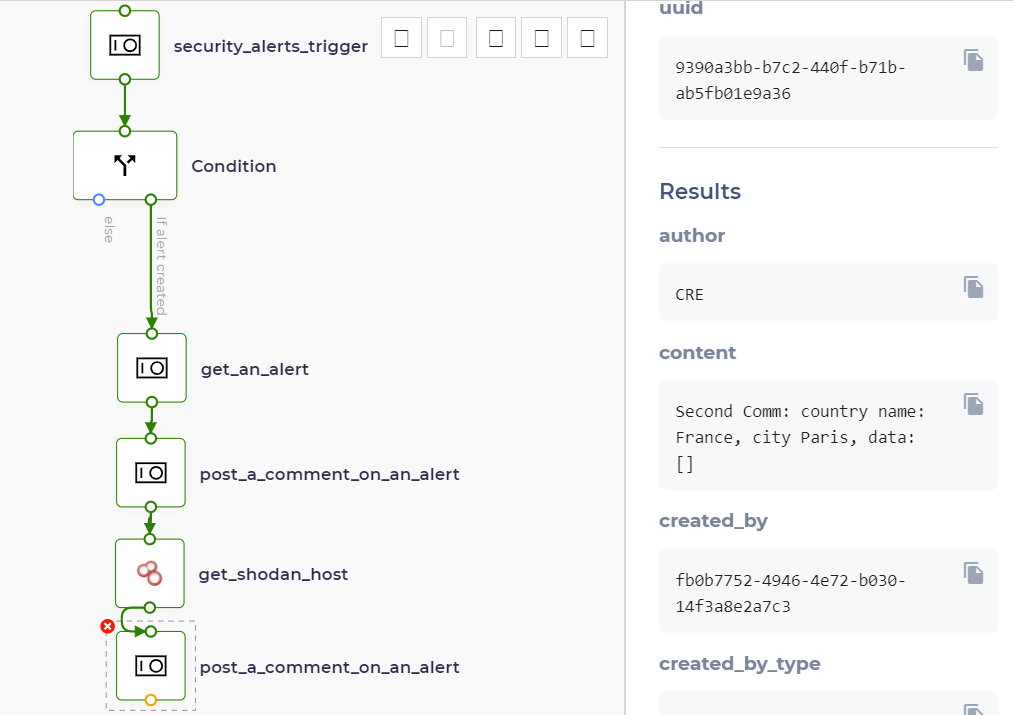Click the get_shodan_host label
The width and height of the screenshot is (1013, 715).
pyautogui.click(x=273, y=574)
